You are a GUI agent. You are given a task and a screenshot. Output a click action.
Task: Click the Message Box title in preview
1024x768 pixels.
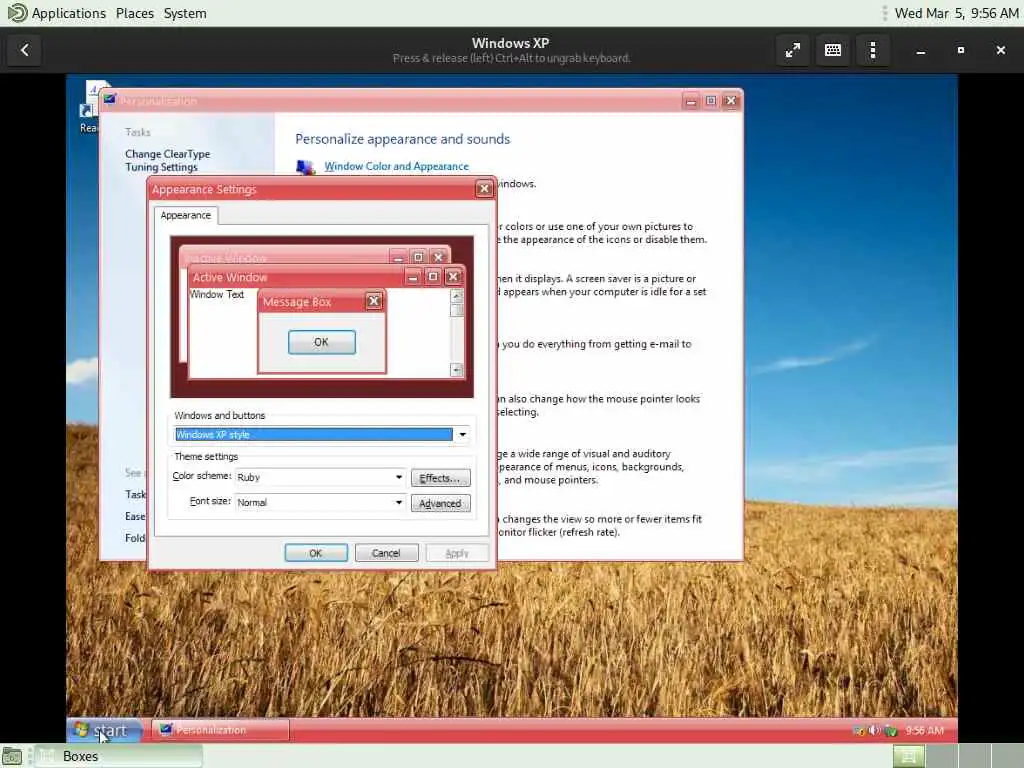[x=297, y=302]
